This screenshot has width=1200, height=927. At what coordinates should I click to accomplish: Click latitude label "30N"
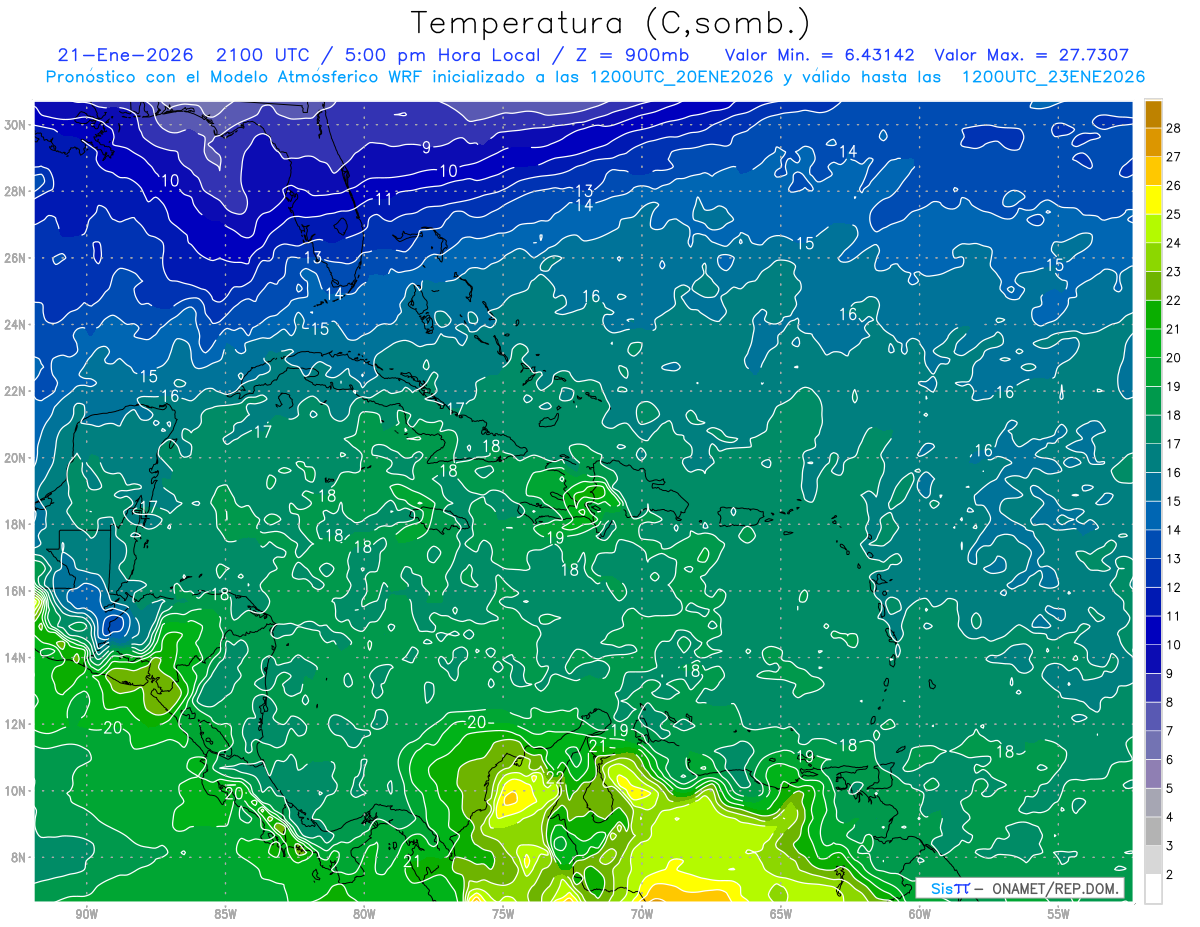click(16, 125)
